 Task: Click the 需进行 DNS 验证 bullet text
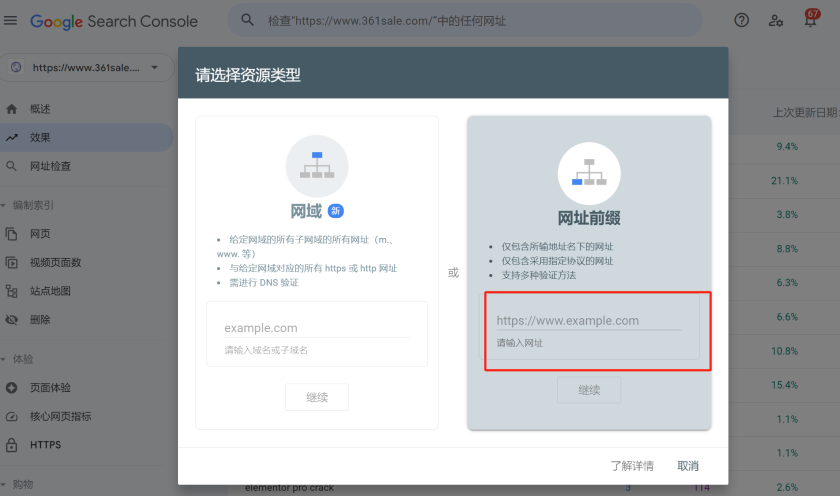[x=264, y=283]
